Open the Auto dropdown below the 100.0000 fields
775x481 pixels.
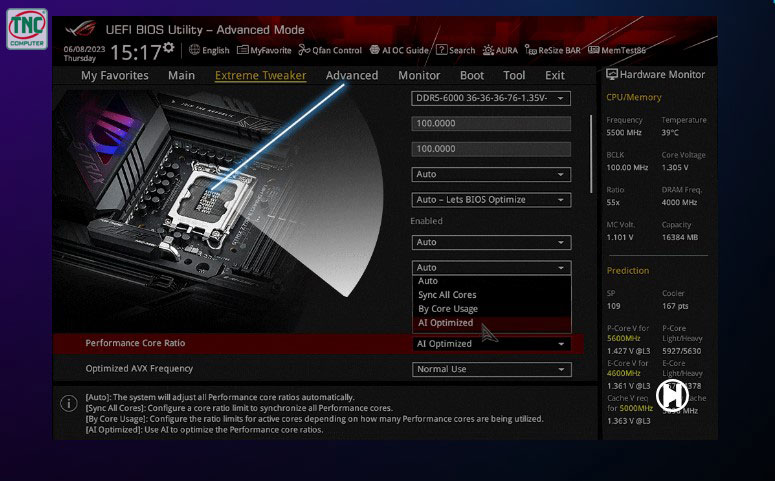(x=491, y=175)
